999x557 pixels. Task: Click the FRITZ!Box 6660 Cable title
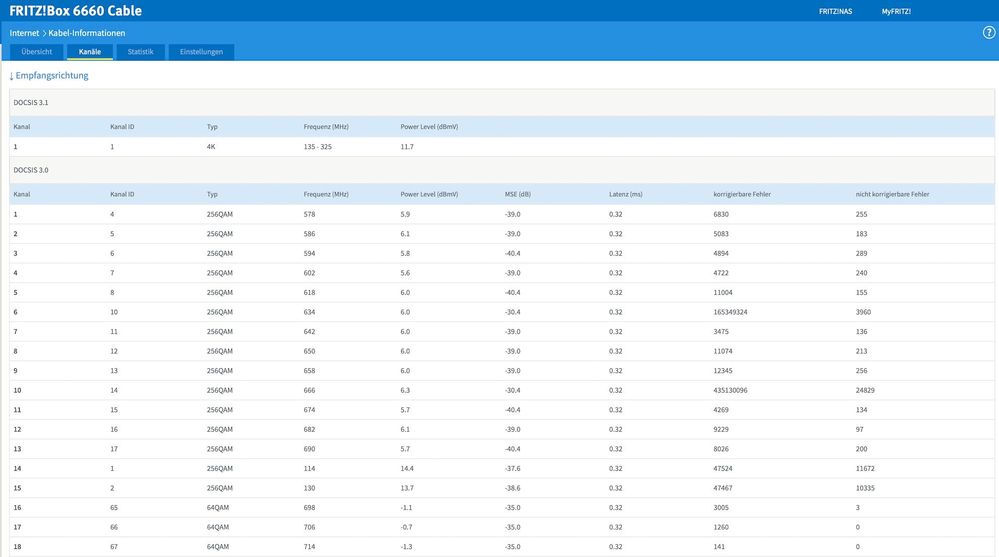pos(75,11)
